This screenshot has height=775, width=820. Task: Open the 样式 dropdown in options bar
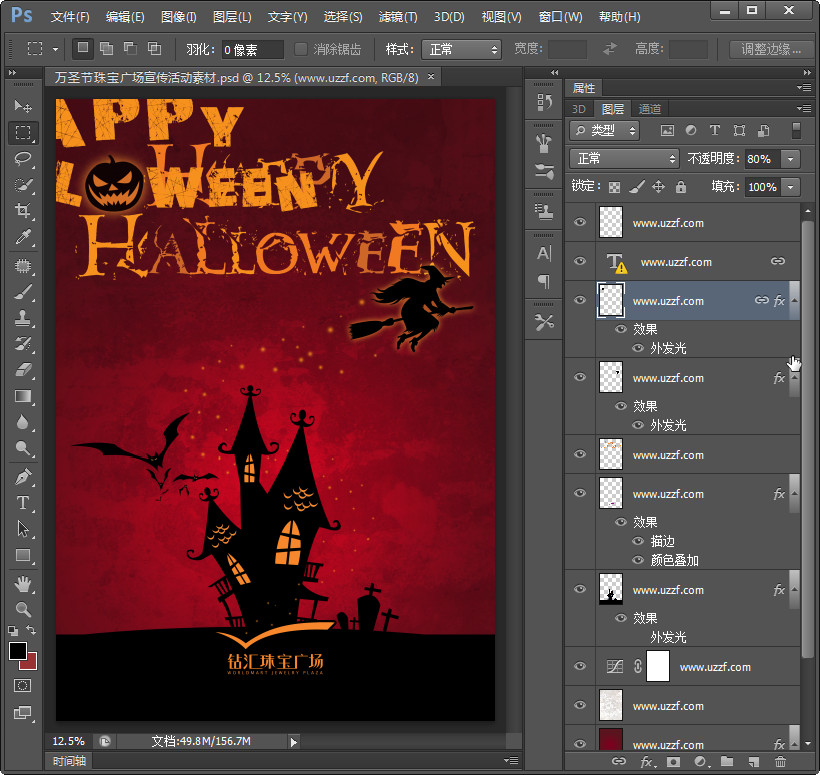[461, 49]
